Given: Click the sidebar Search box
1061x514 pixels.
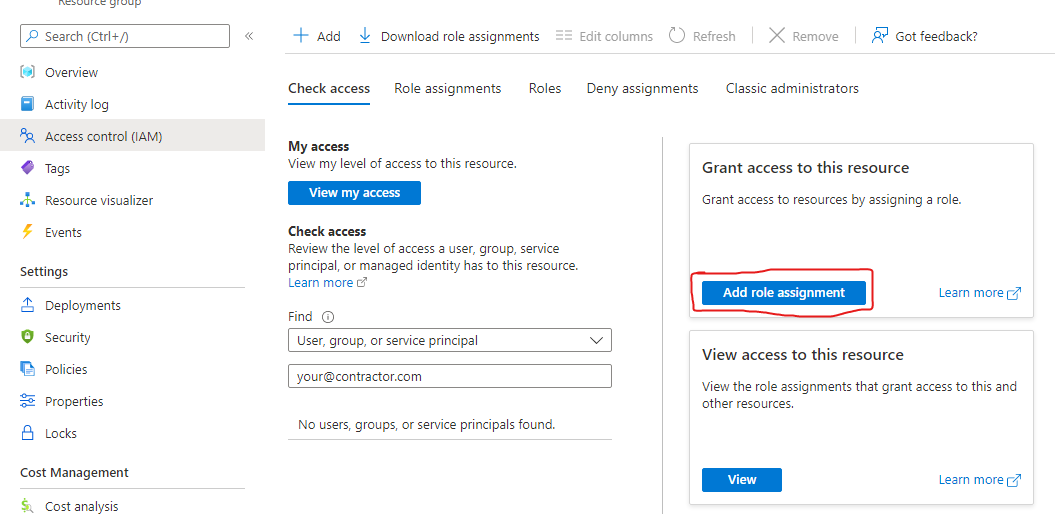Looking at the screenshot, I should [x=125, y=36].
